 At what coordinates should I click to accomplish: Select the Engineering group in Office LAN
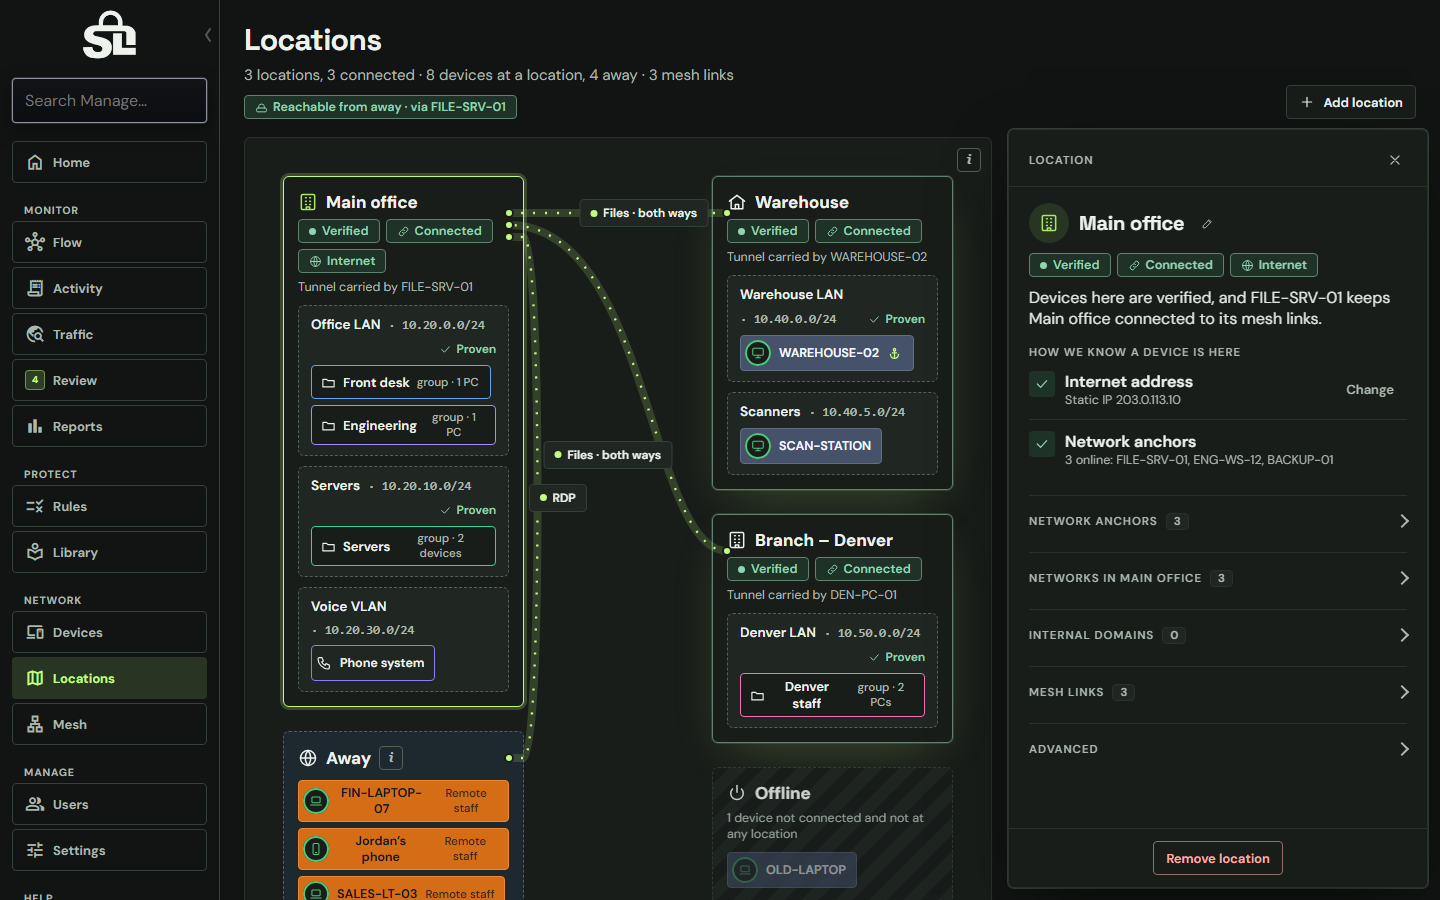403,425
